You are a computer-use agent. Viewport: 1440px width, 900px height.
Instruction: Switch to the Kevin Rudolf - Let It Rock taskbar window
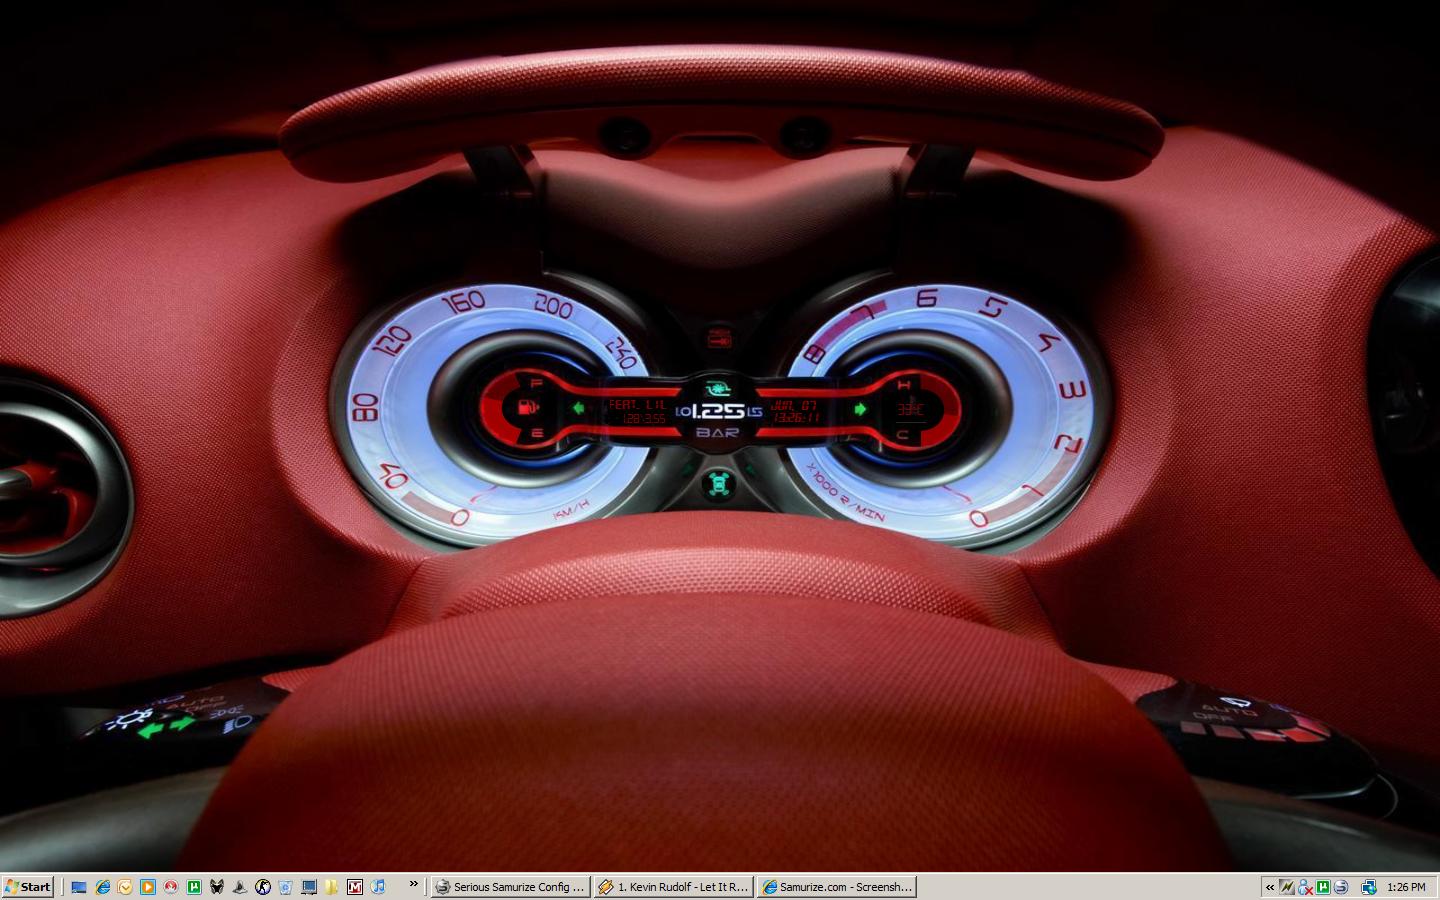pos(673,886)
